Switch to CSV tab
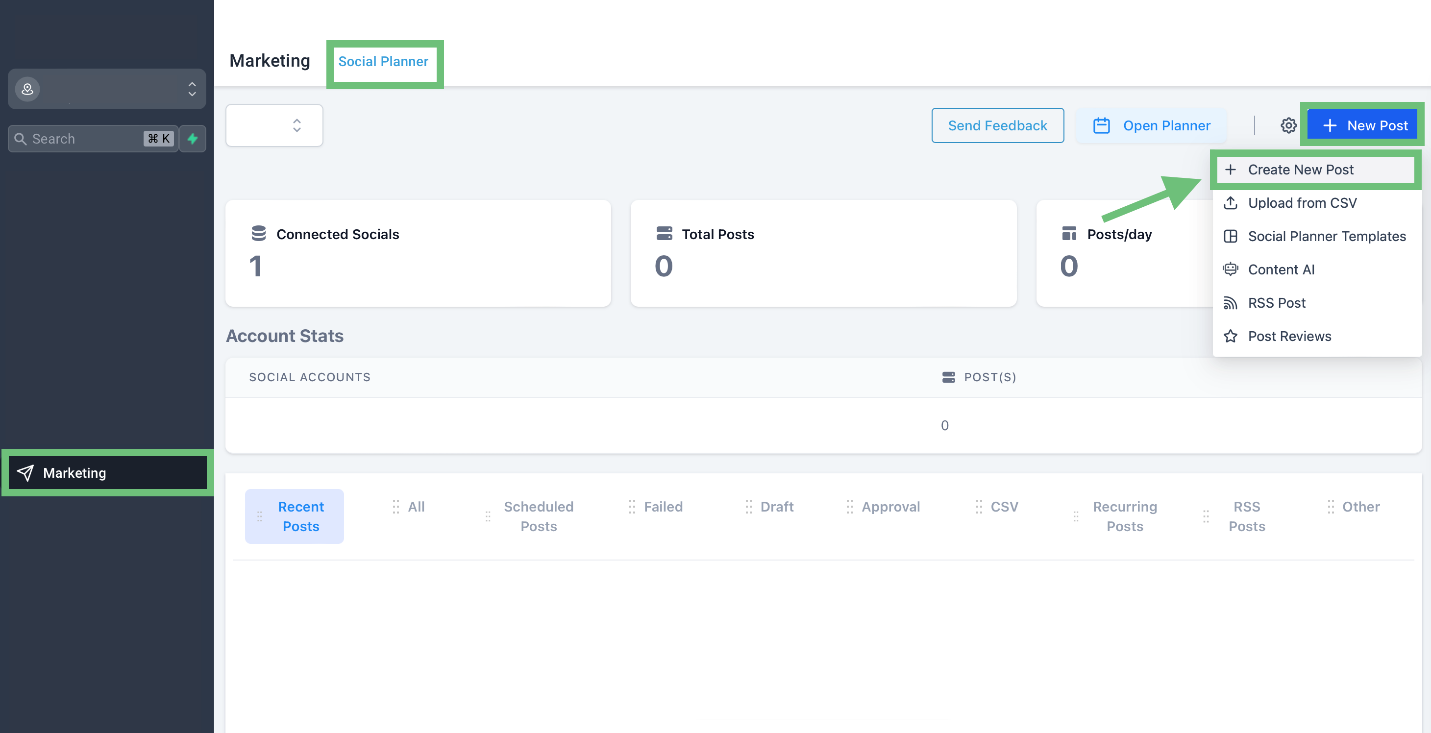1431x733 pixels. click(1004, 507)
